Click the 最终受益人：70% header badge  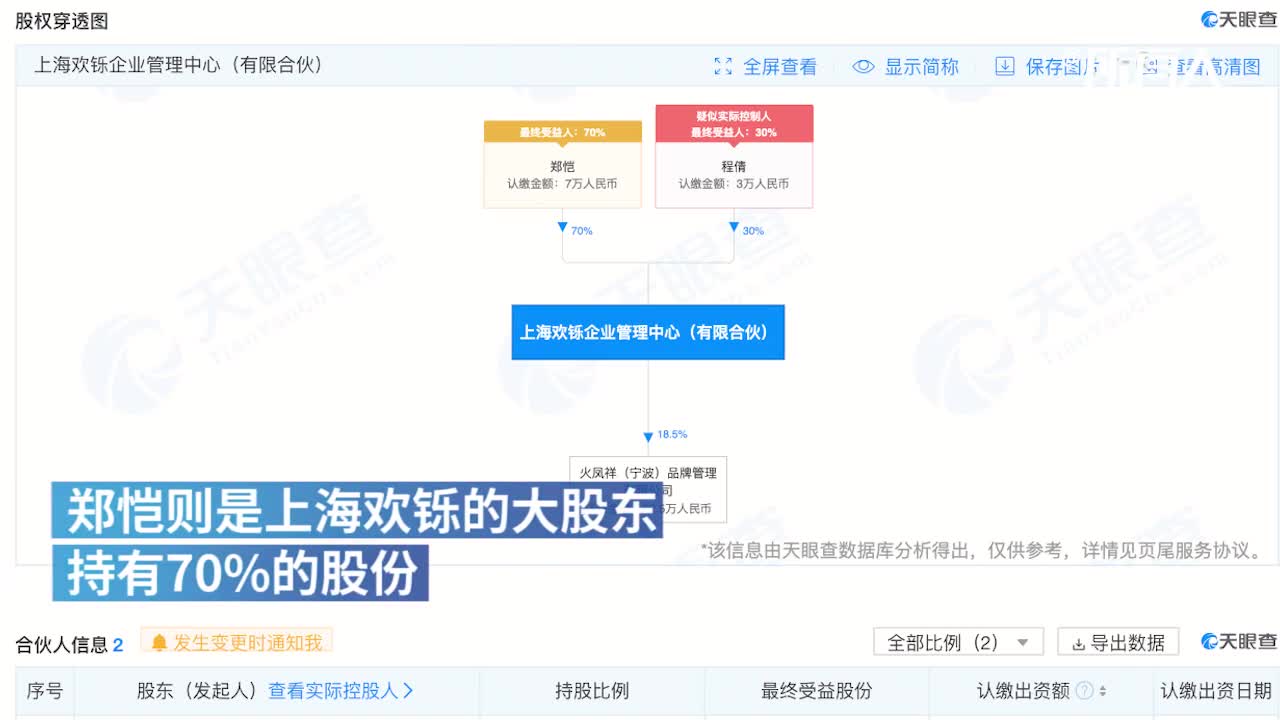[x=562, y=132]
